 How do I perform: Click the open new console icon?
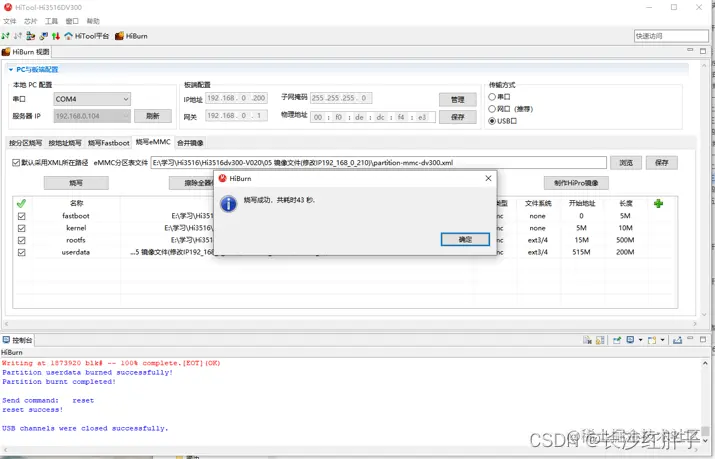(652, 340)
